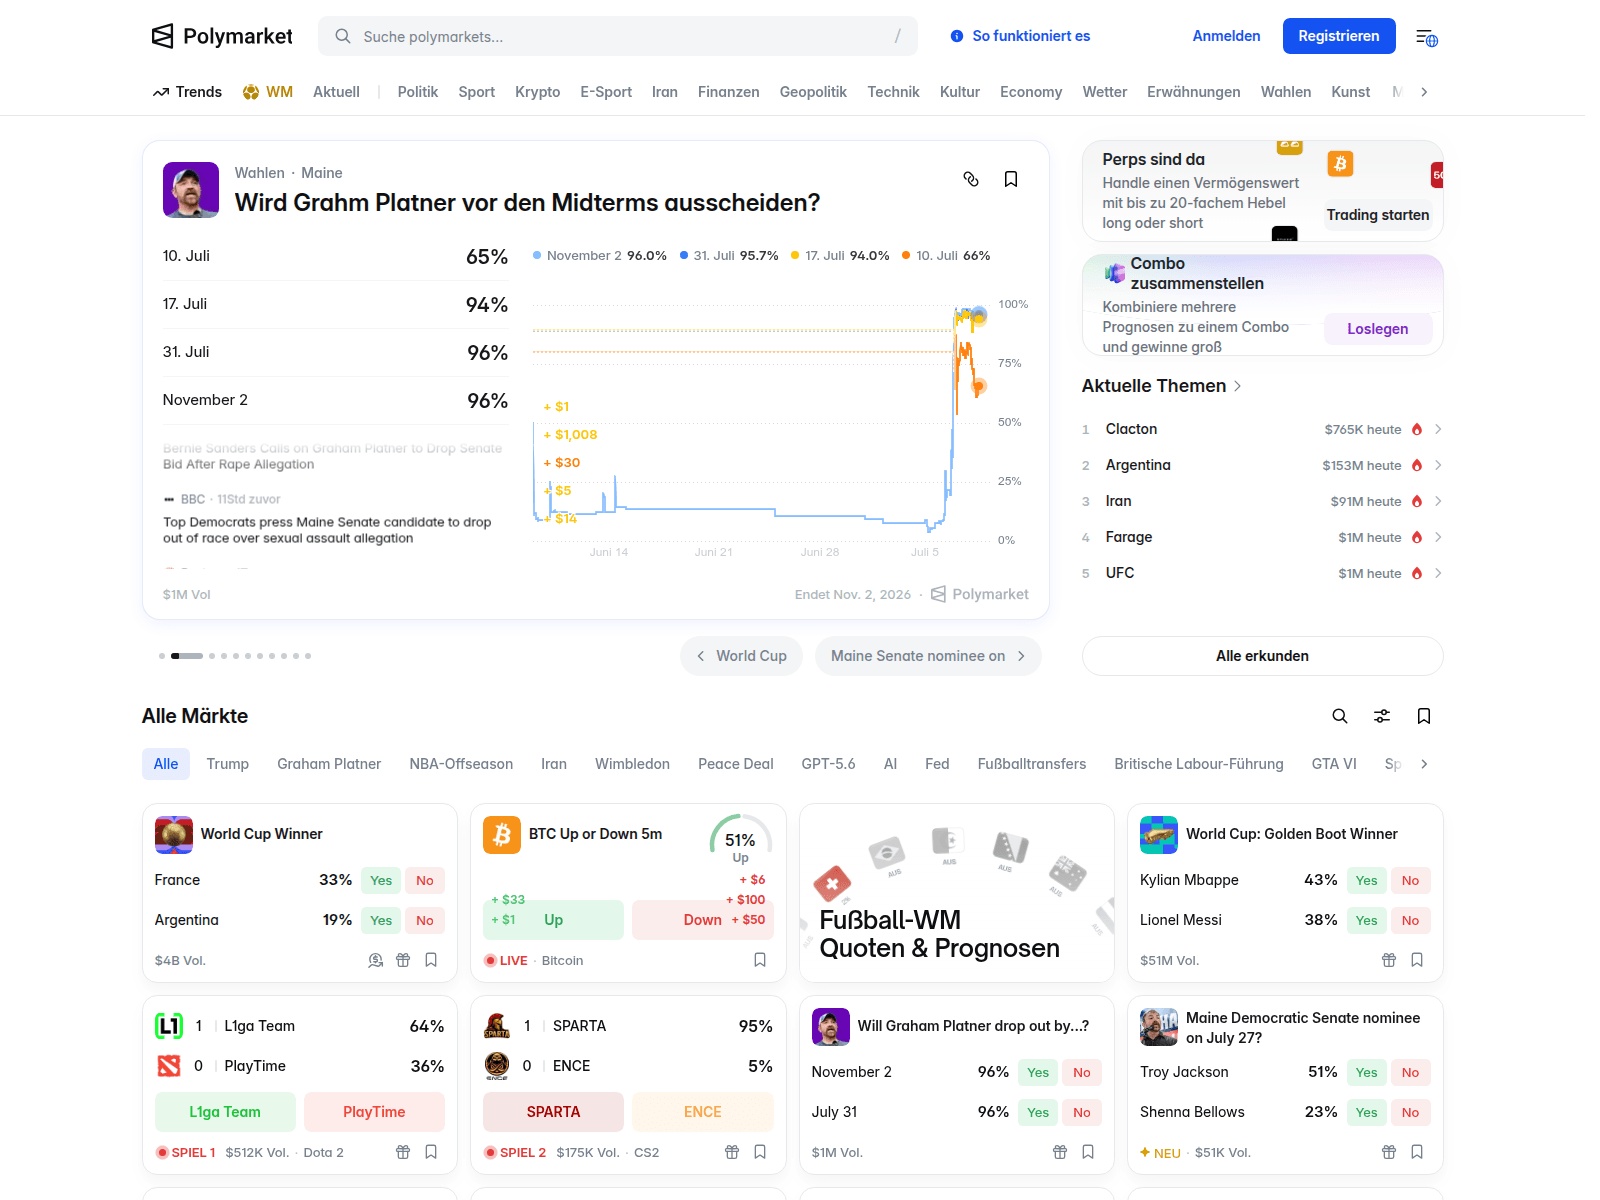Image resolution: width=1600 pixels, height=1200 pixels.
Task: Open the Argentina topic chevron
Action: tap(1438, 465)
